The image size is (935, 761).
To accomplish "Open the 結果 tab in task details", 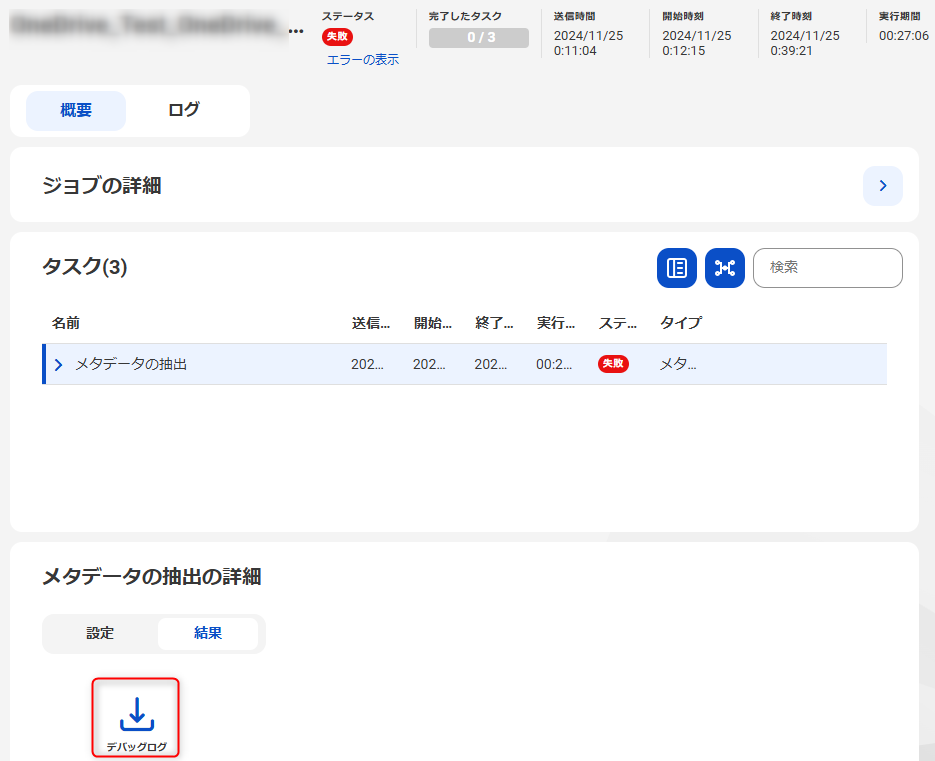I will [x=208, y=633].
